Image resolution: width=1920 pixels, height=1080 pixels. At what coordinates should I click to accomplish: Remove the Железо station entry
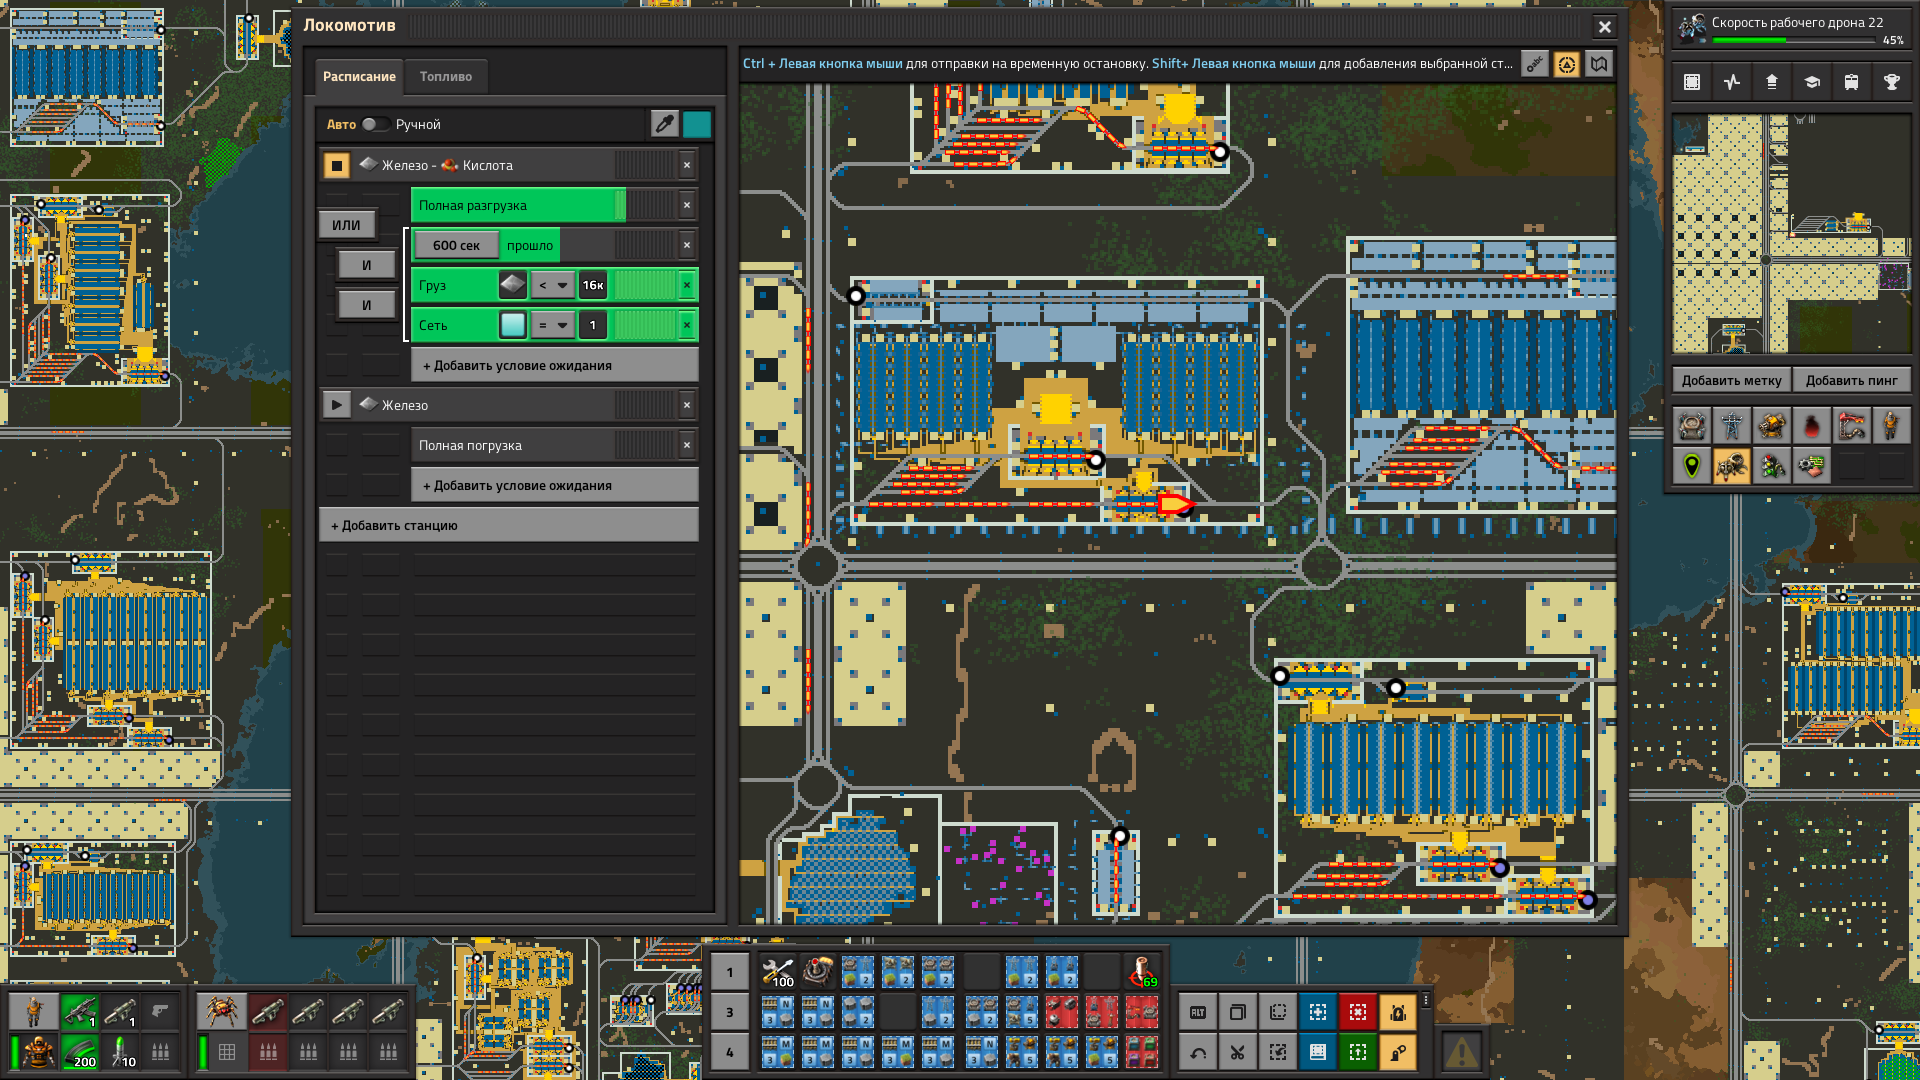click(x=687, y=405)
